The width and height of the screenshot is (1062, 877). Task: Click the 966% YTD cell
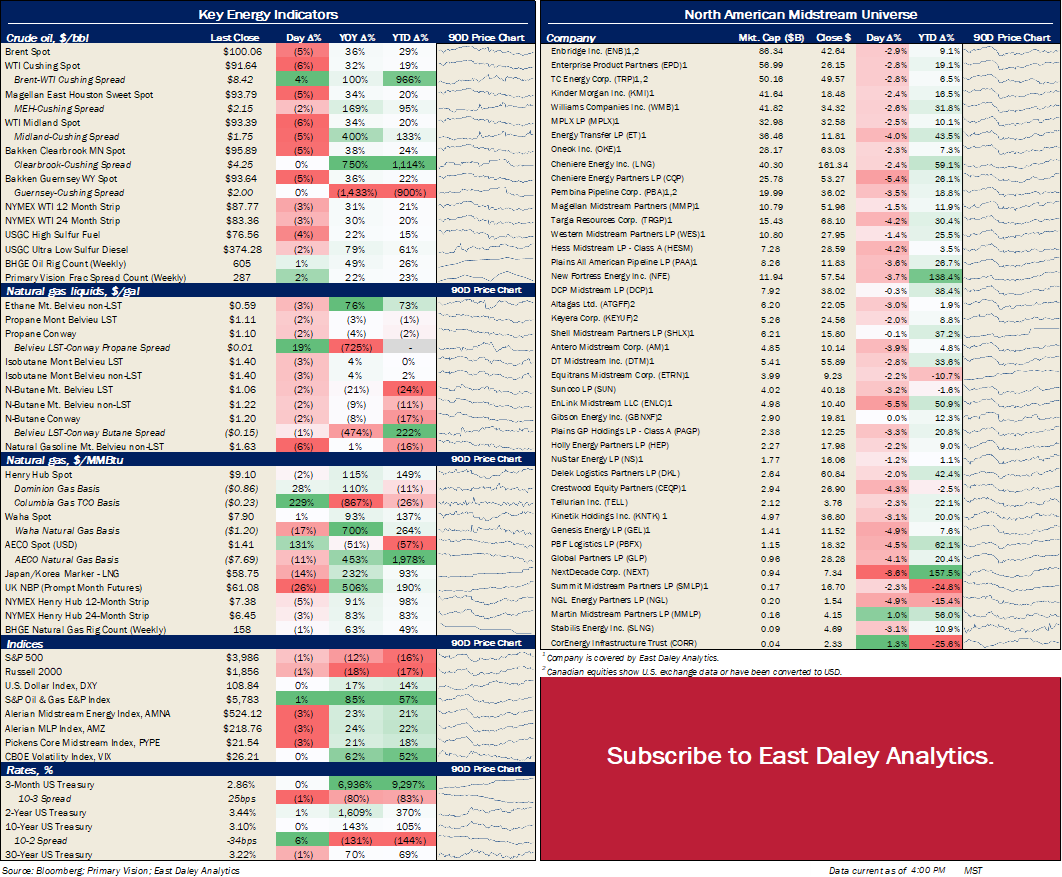click(x=408, y=80)
